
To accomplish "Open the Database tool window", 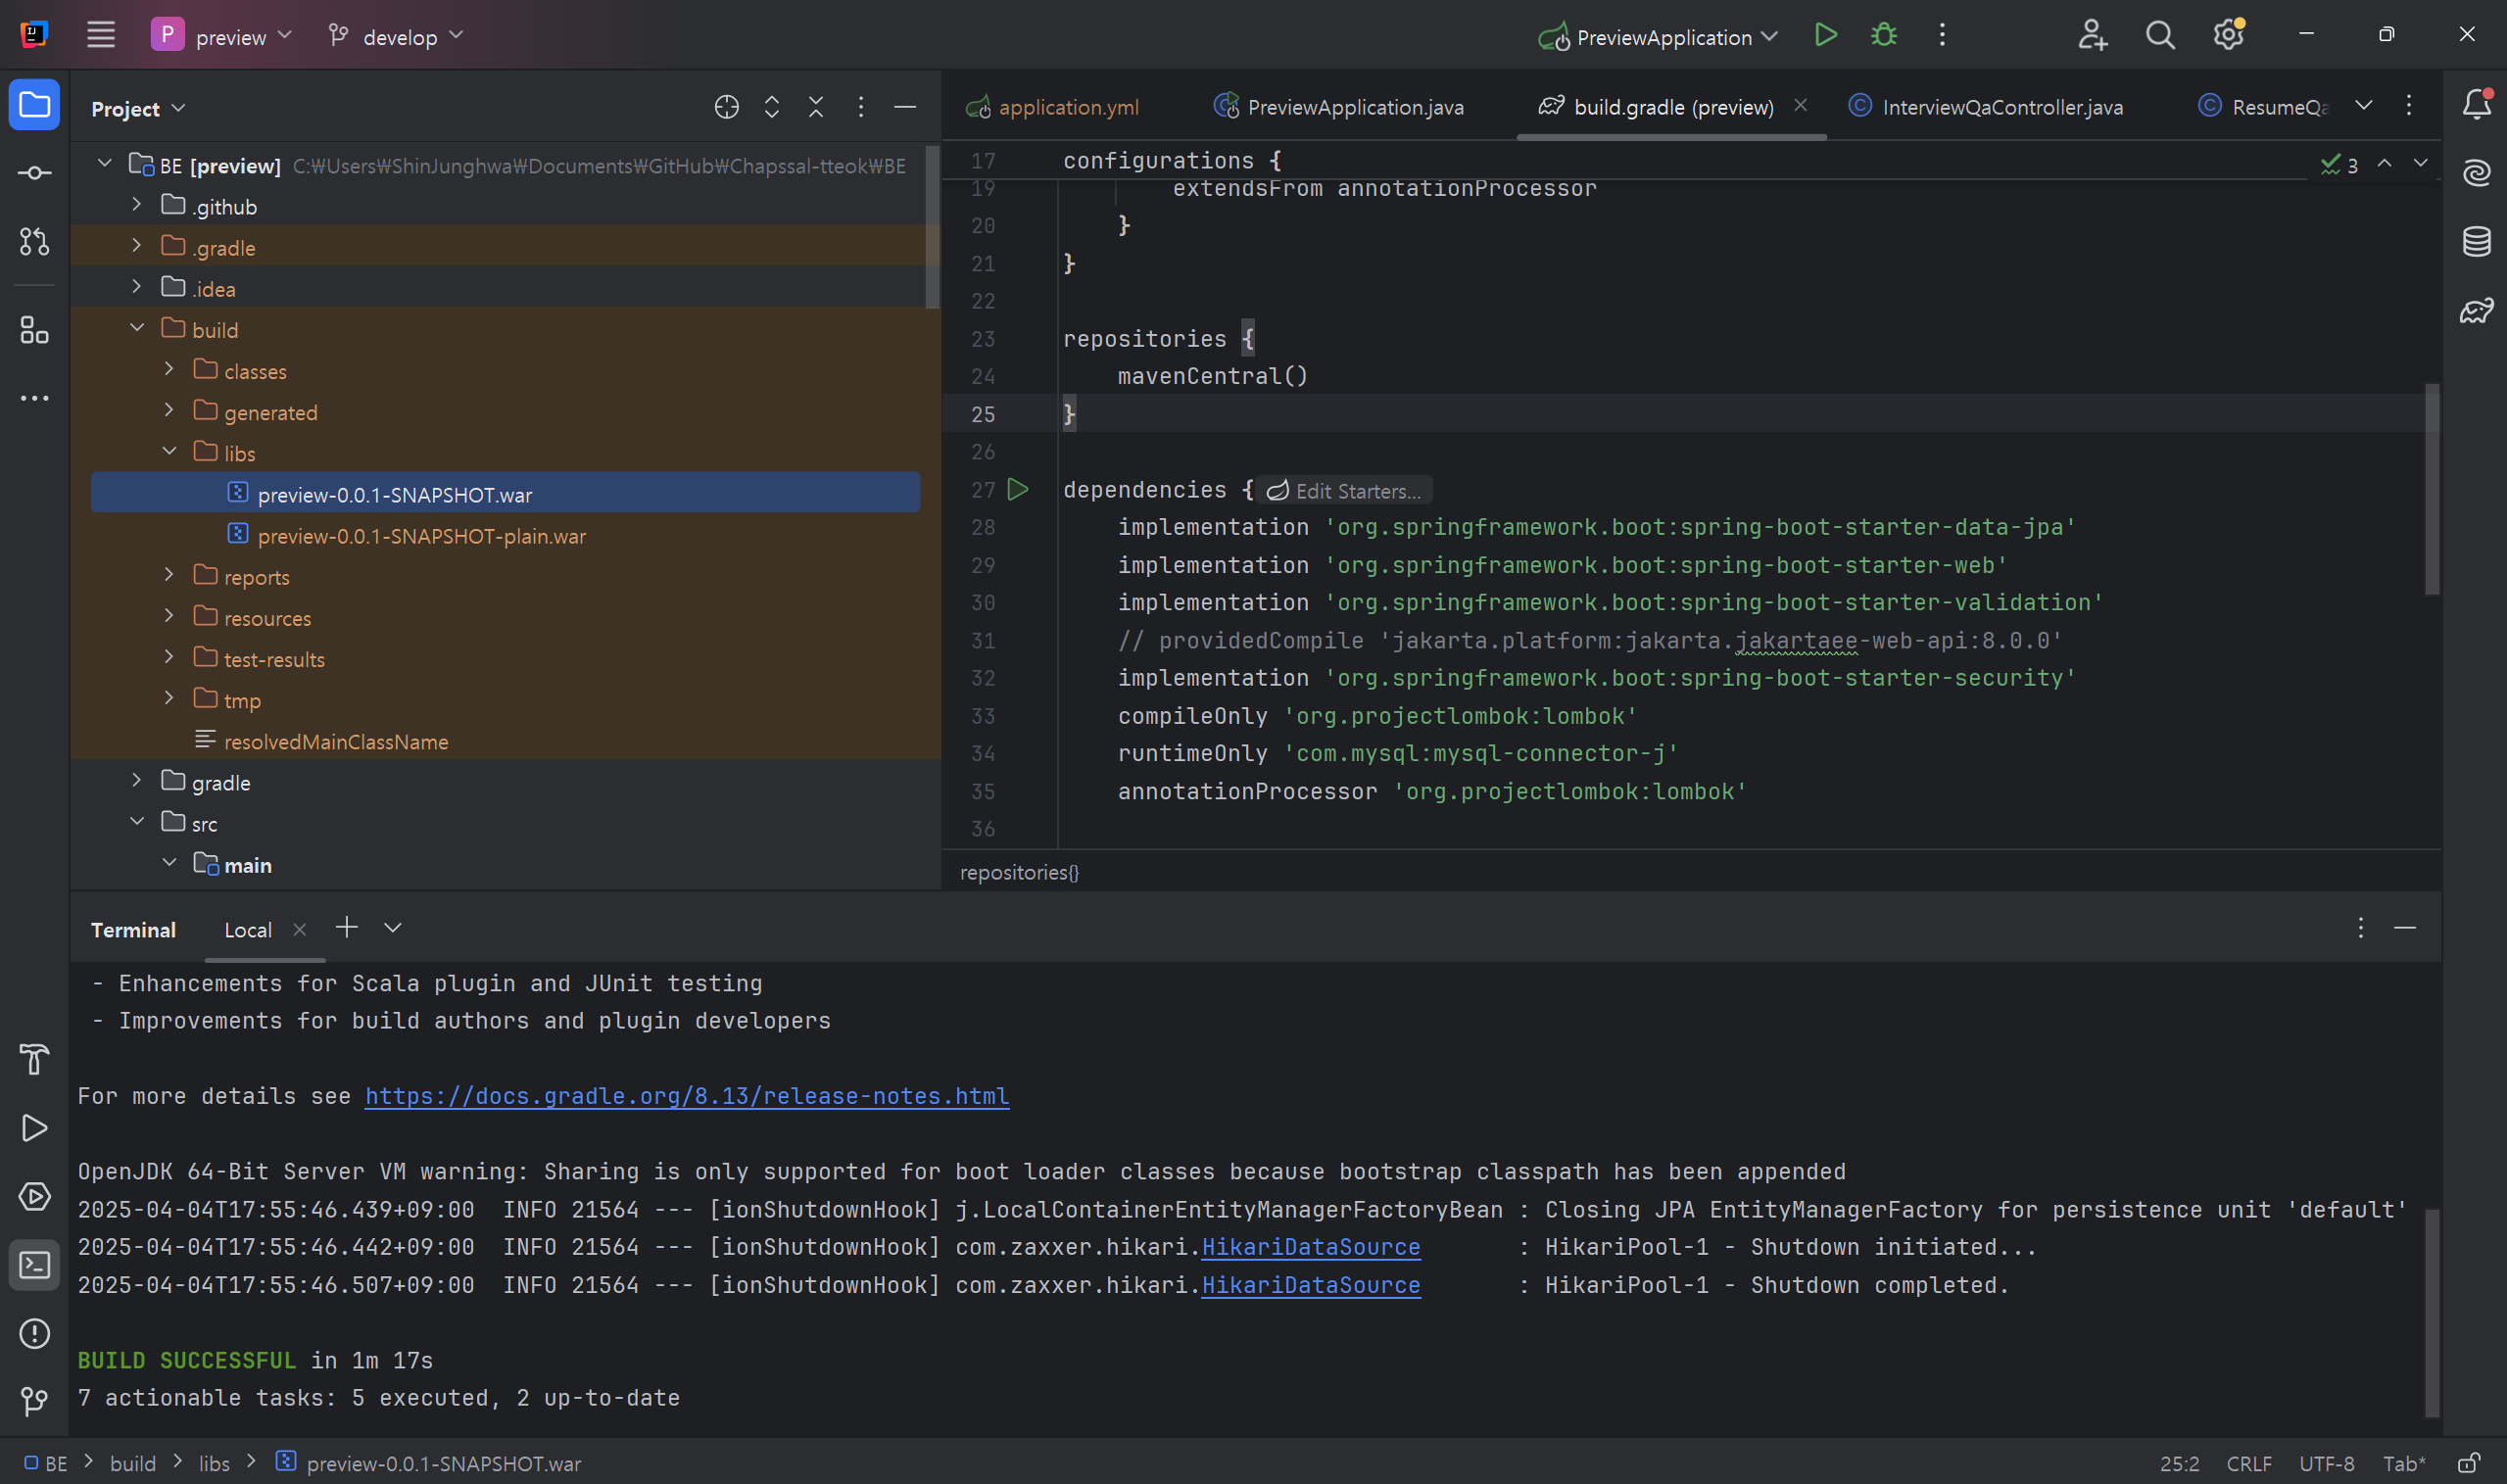I will (2476, 241).
